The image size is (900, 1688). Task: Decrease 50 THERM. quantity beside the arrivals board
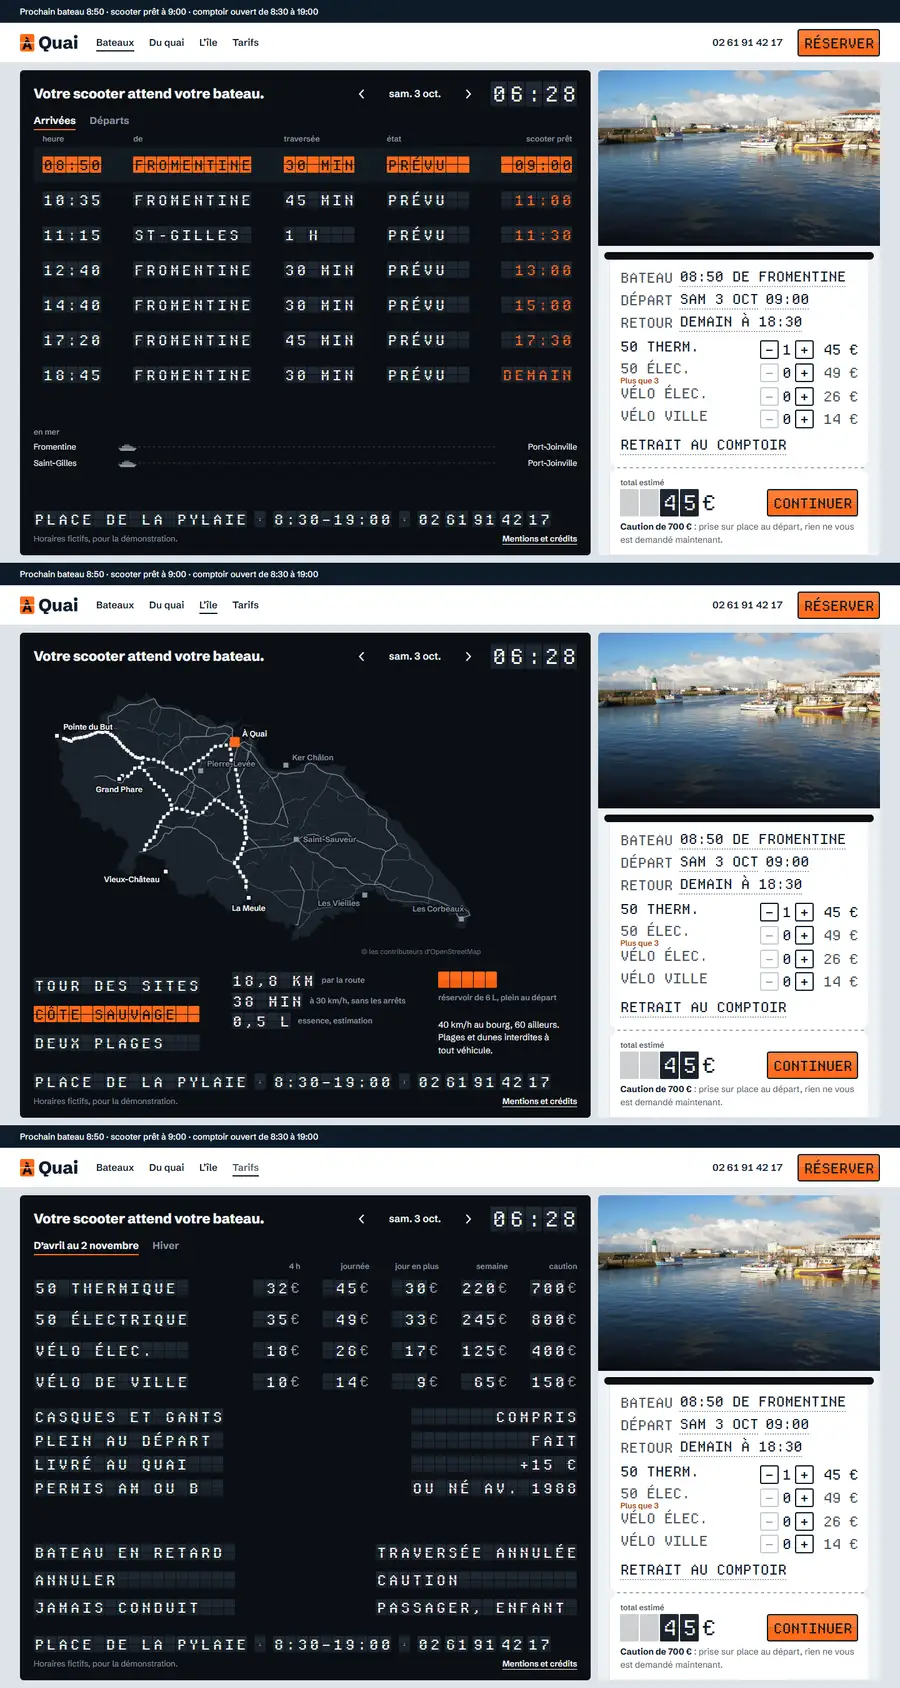769,350
